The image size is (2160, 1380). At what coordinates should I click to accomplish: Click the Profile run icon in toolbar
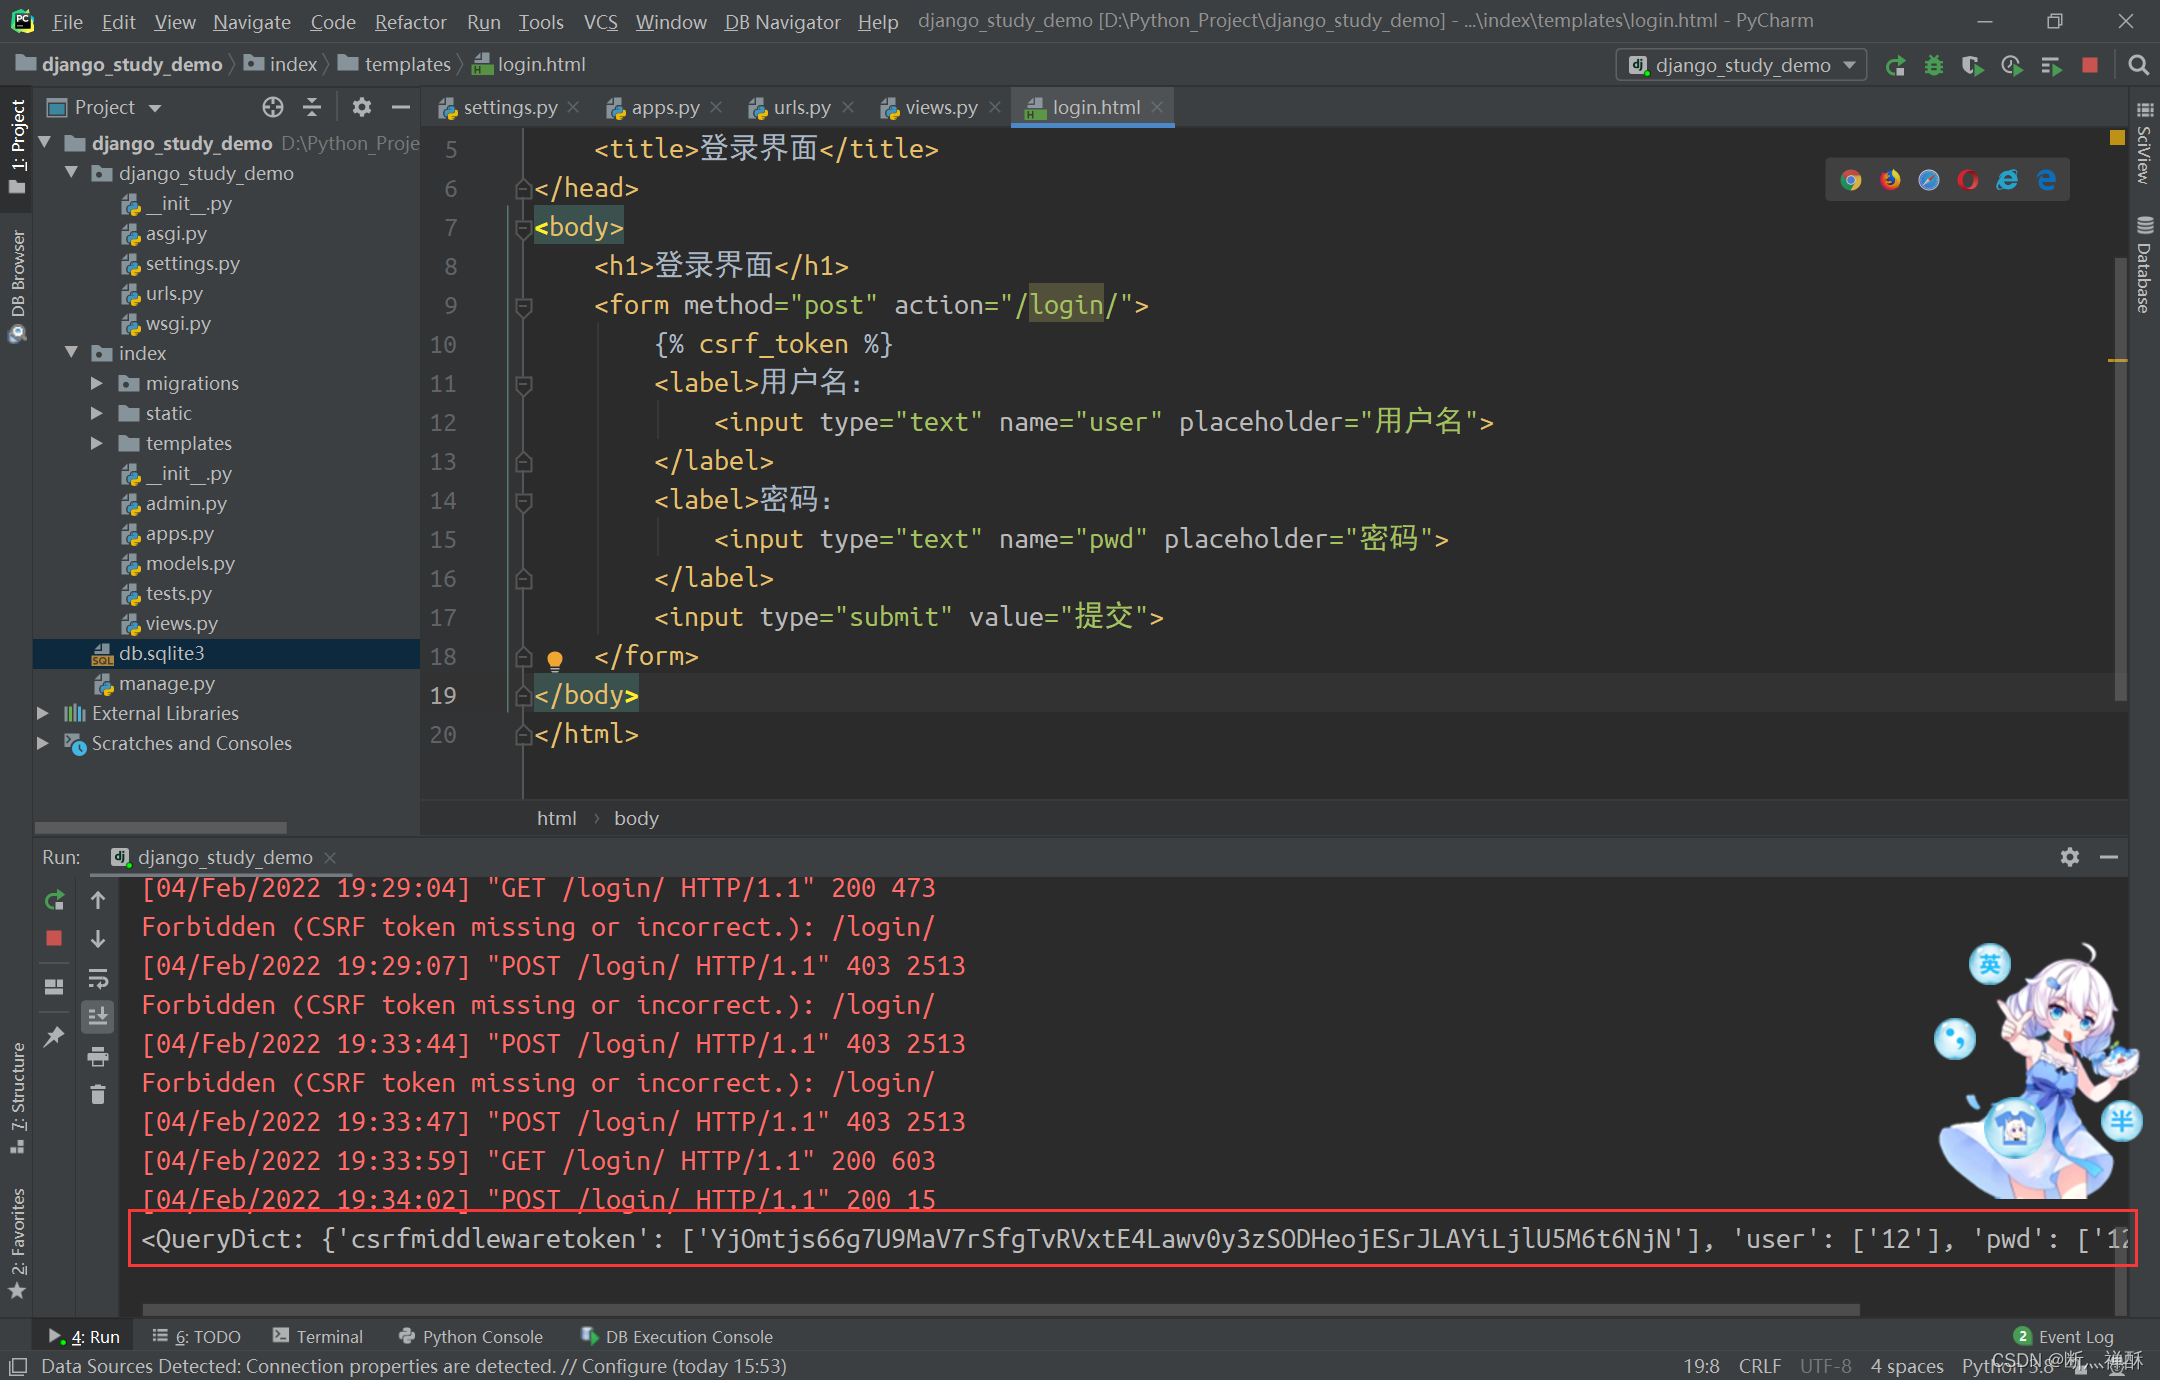pos(2011,66)
